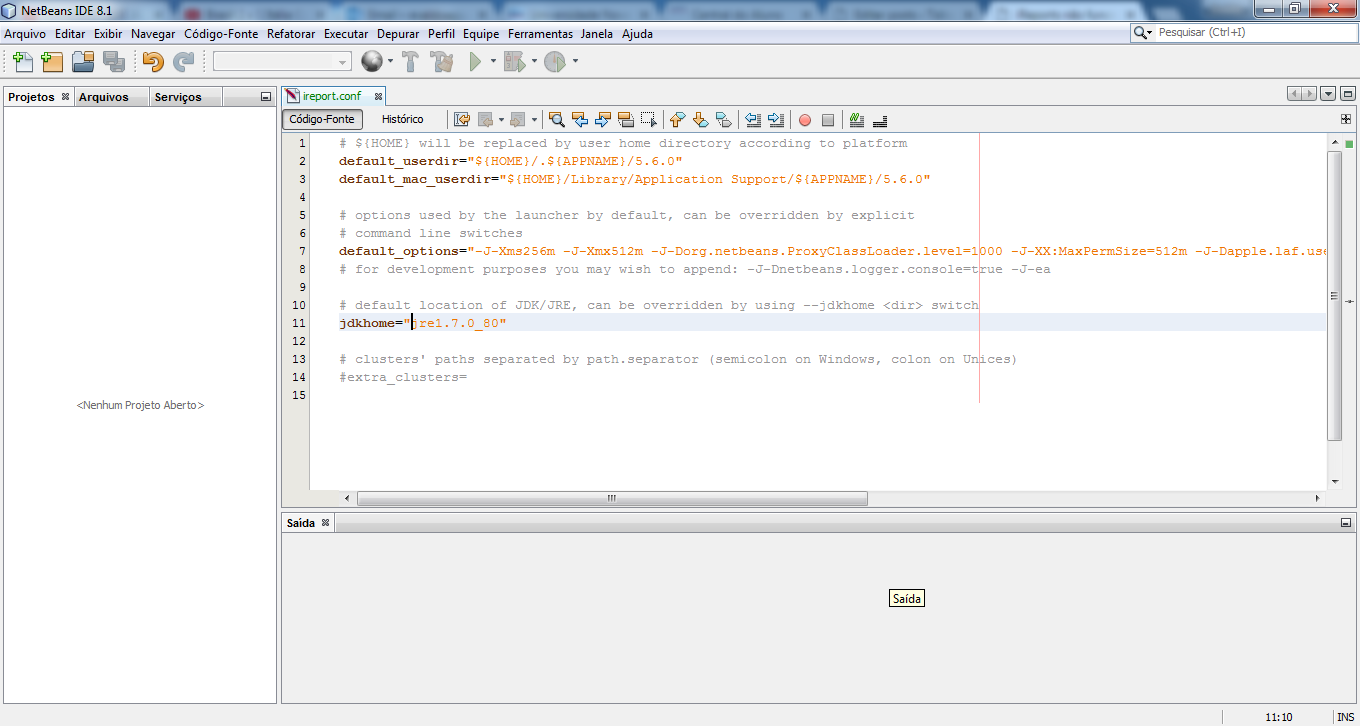
Task: Click the Uncomment lines icon
Action: (x=880, y=120)
